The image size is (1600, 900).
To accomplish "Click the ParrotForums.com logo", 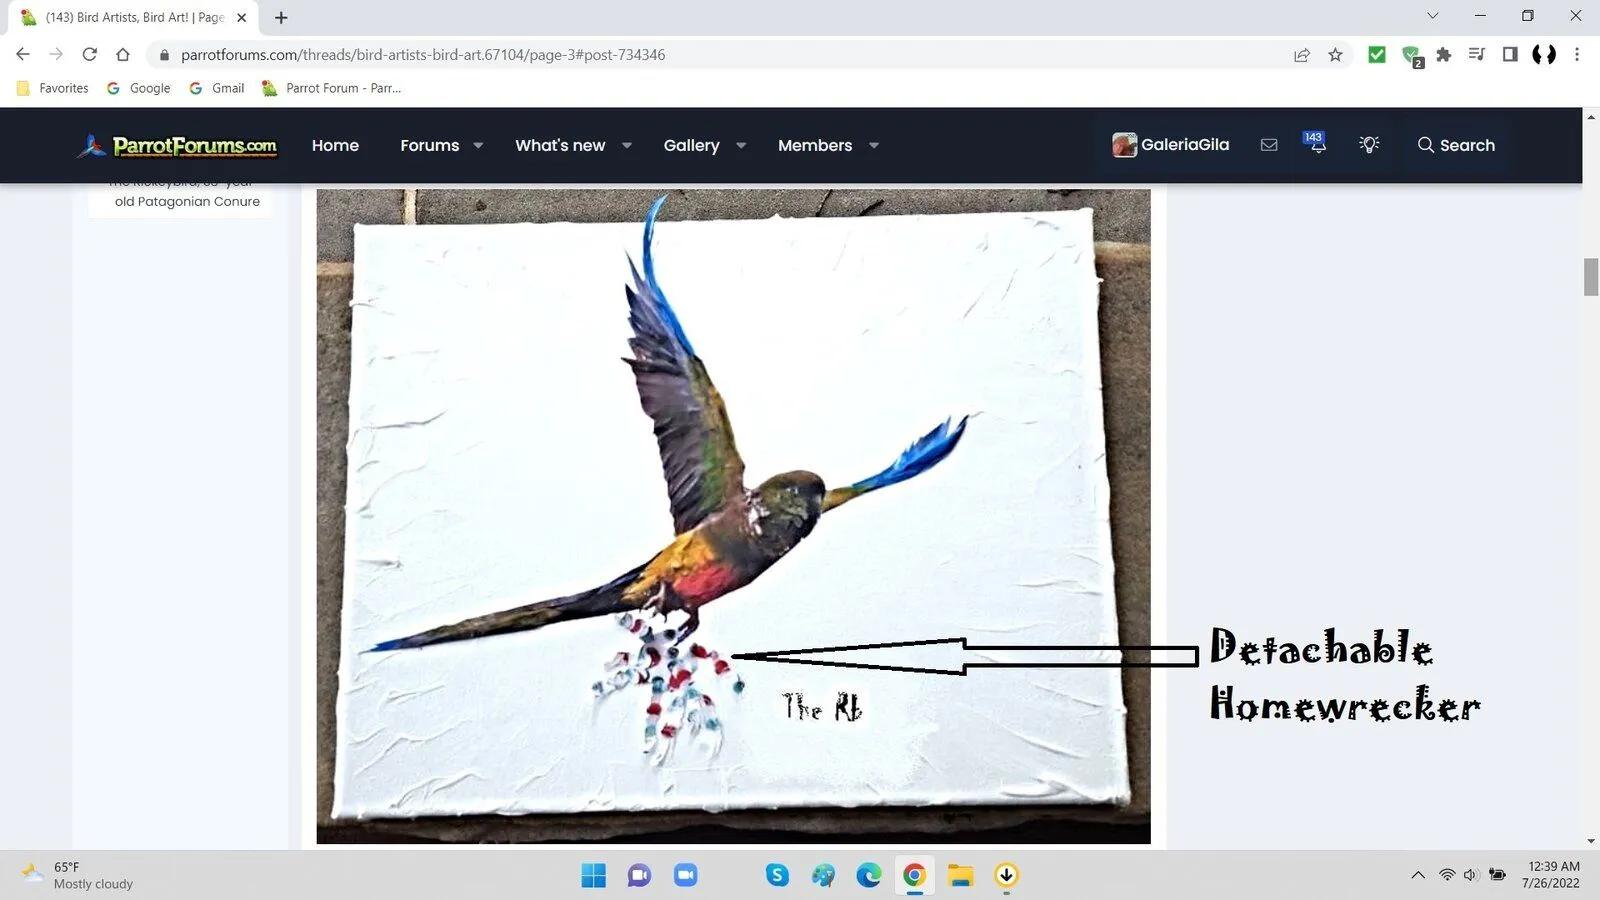I will tap(179, 146).
